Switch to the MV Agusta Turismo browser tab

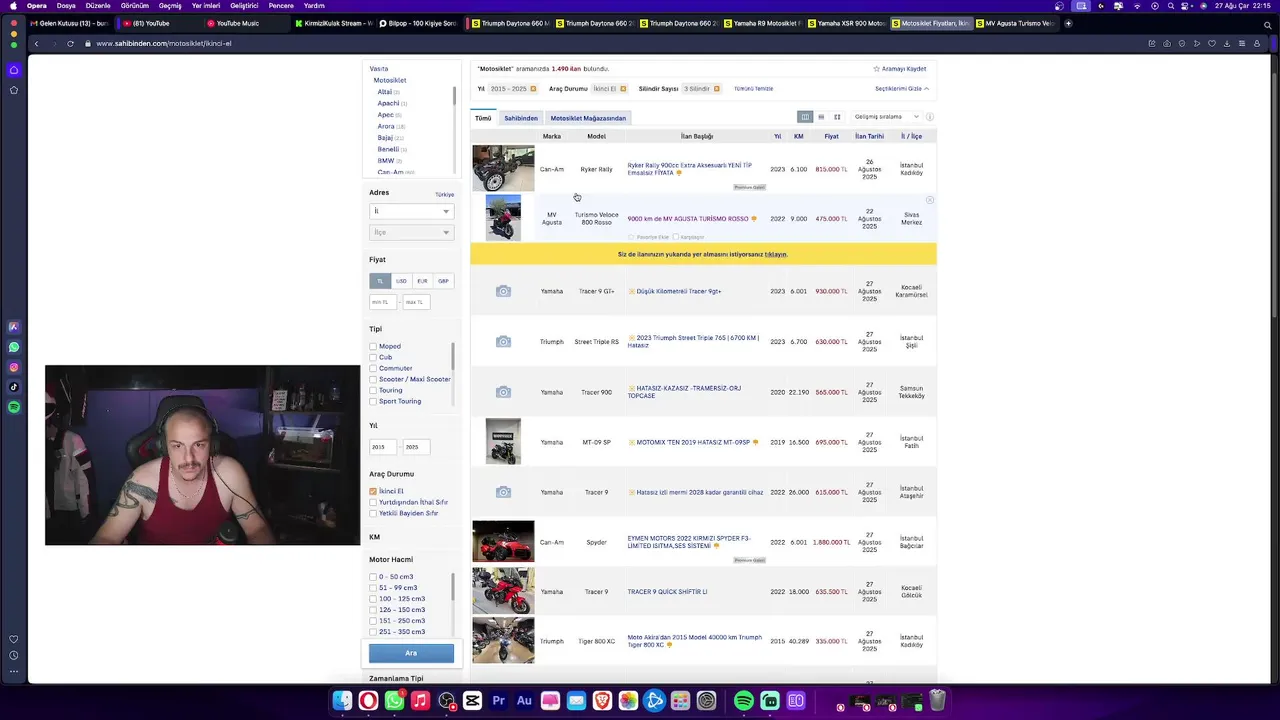(1018, 23)
